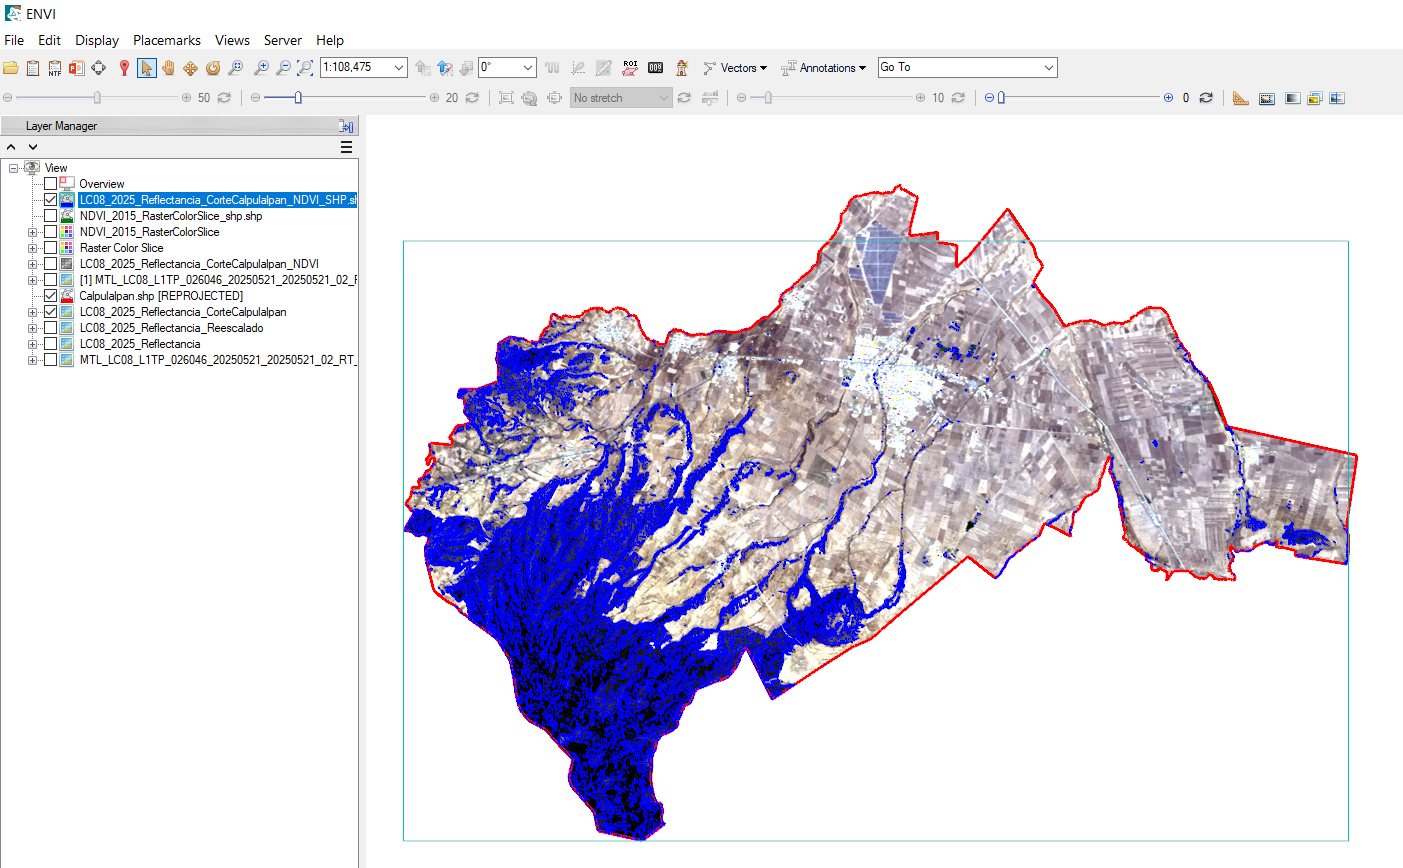Open the Display menu

point(97,40)
